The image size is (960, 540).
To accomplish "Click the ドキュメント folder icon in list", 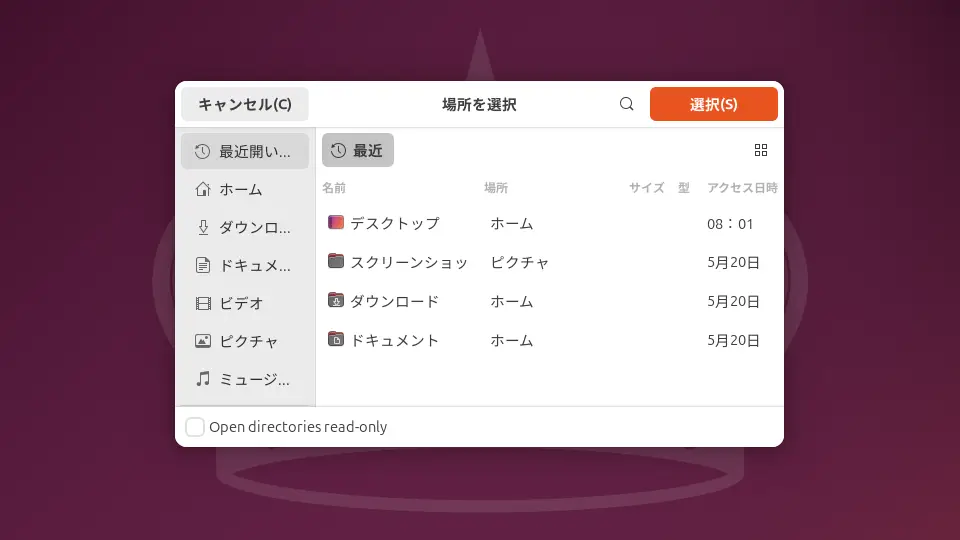I will 336,339.
